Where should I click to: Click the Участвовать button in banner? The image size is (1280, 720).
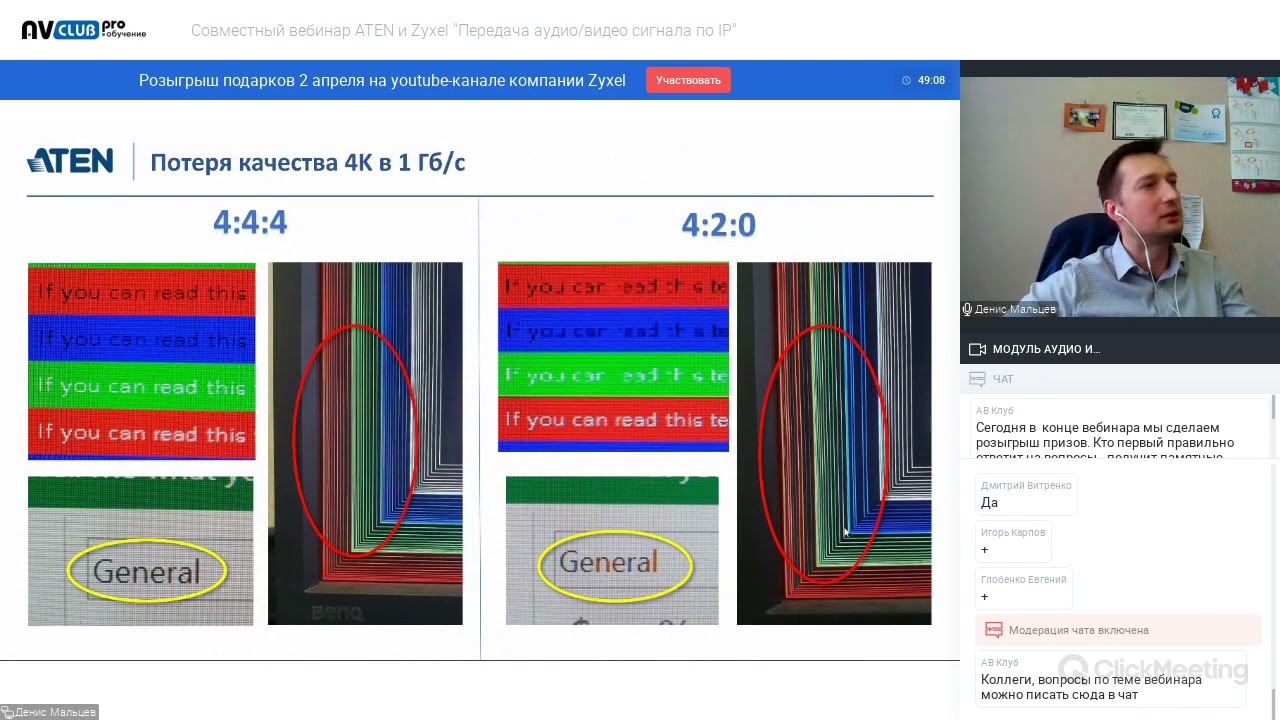pos(688,80)
